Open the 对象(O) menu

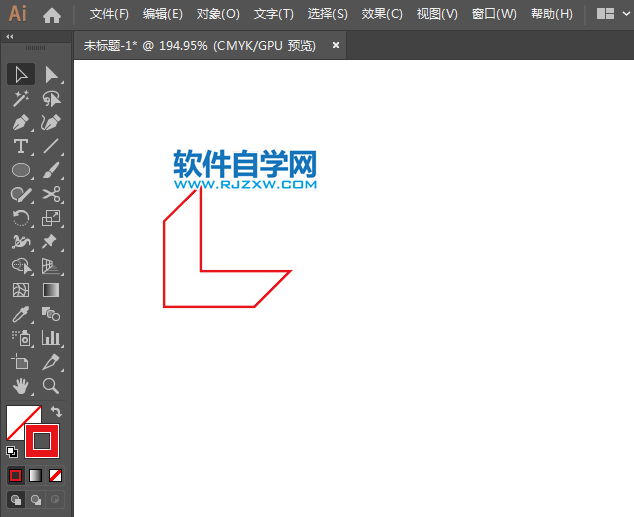(x=218, y=14)
